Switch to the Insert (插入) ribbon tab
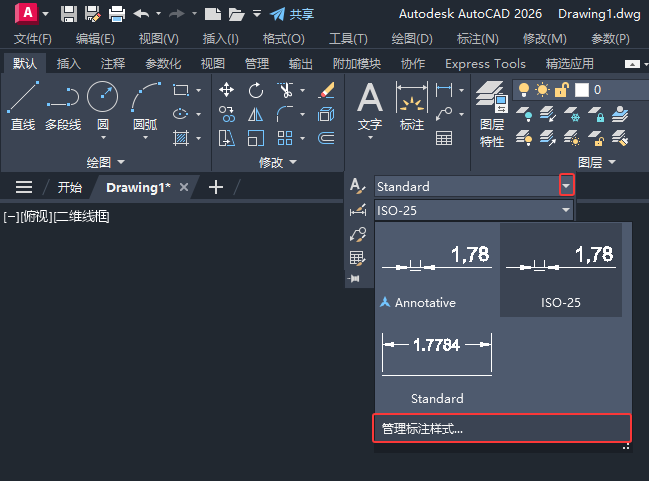This screenshot has height=481, width=649. 69,64
